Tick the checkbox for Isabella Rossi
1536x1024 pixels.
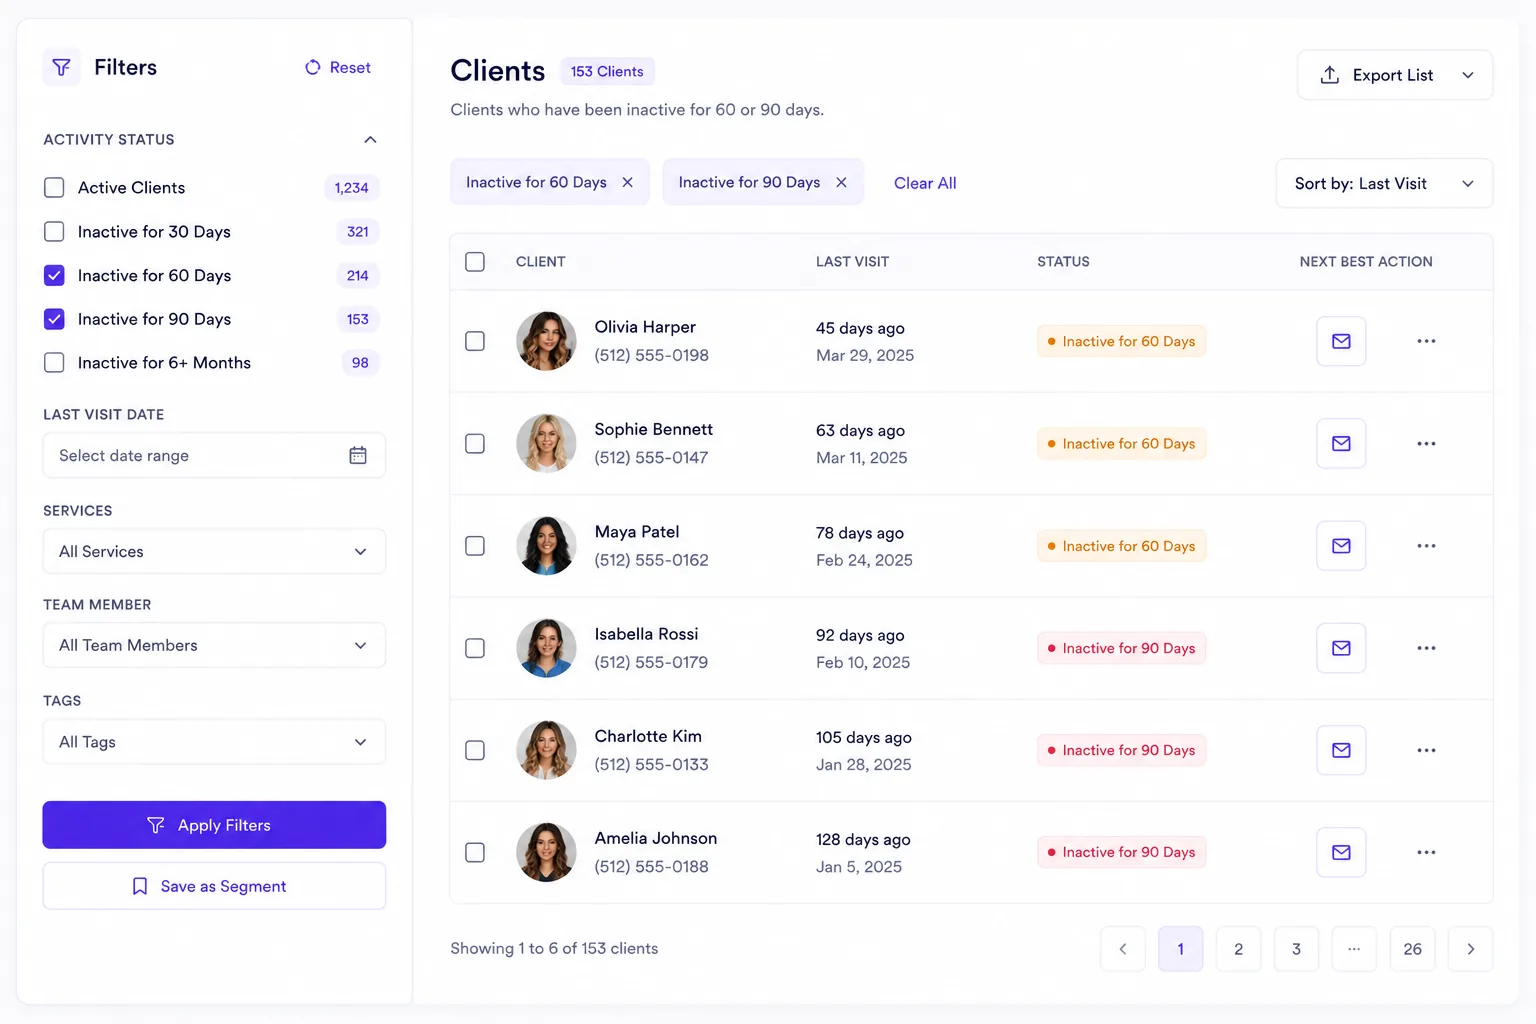click(475, 648)
